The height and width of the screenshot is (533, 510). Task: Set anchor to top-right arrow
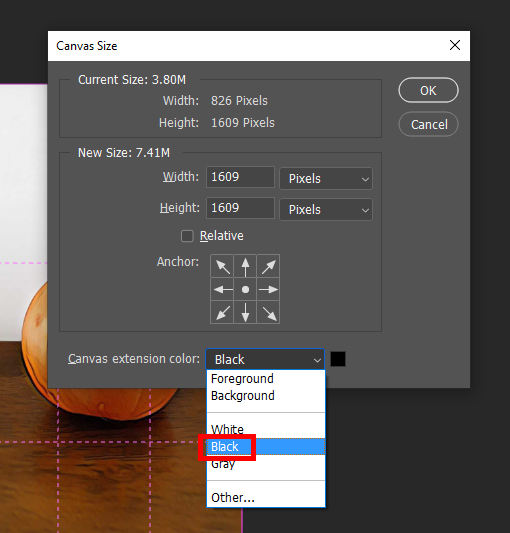click(x=268, y=266)
